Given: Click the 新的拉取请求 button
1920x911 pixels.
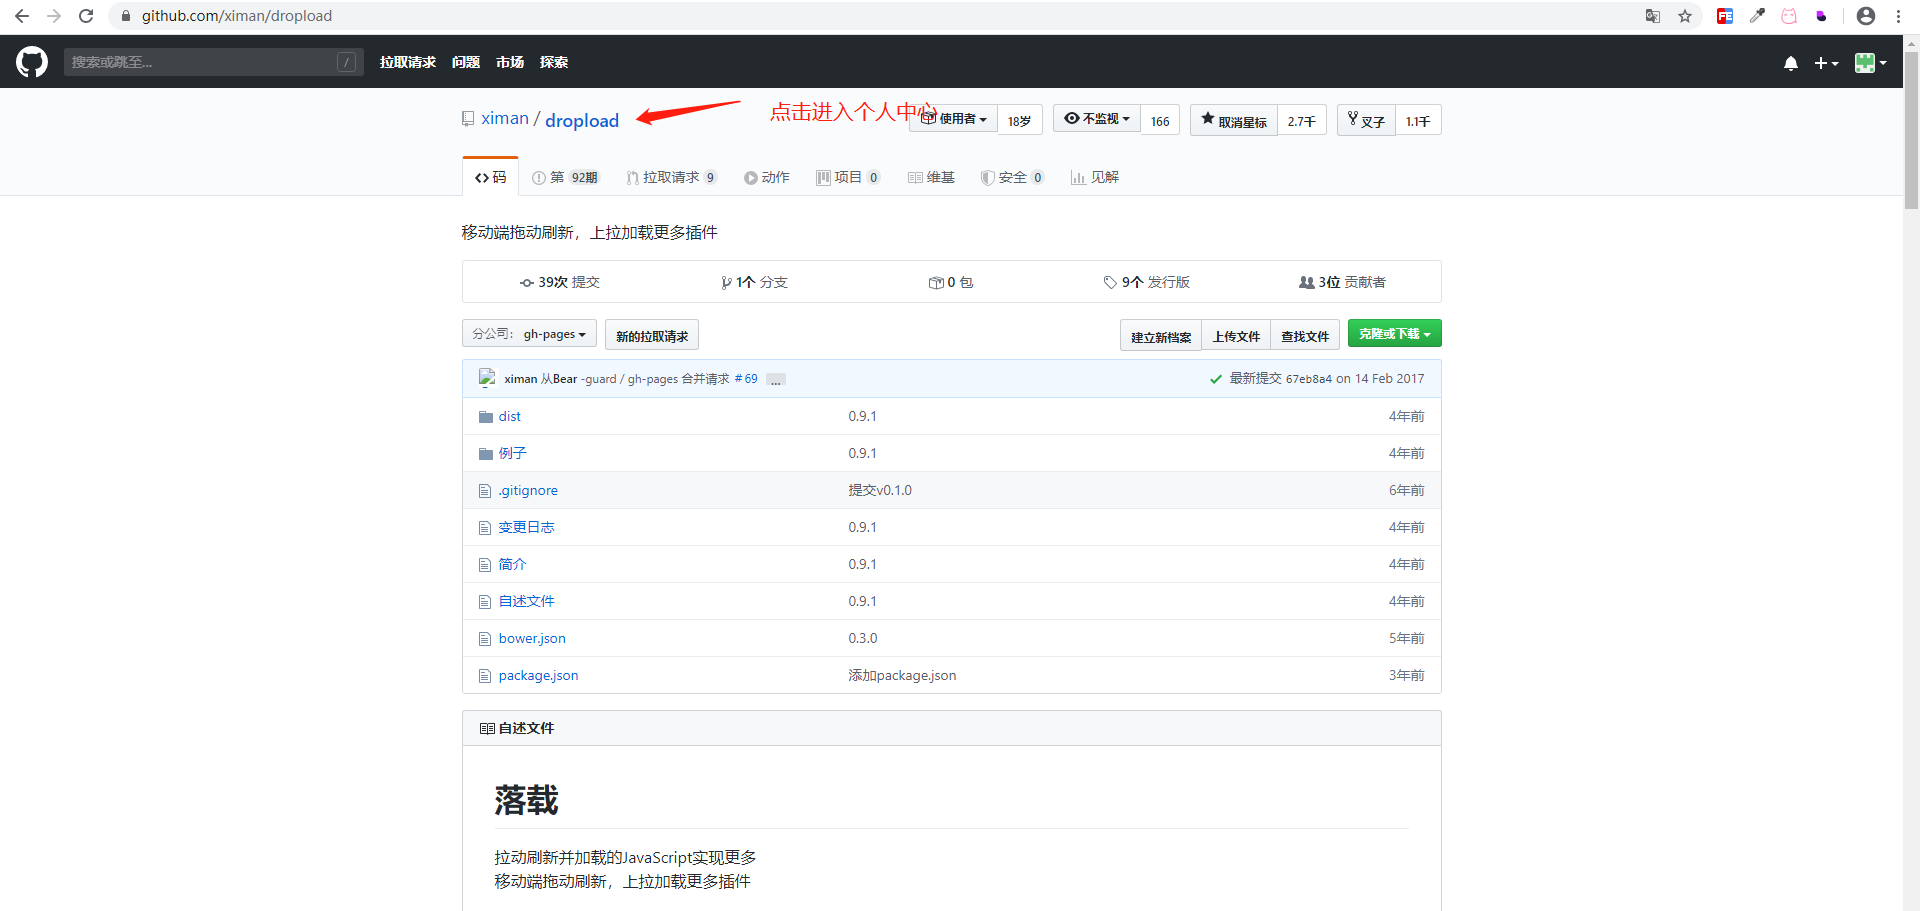Looking at the screenshot, I should pyautogui.click(x=651, y=334).
